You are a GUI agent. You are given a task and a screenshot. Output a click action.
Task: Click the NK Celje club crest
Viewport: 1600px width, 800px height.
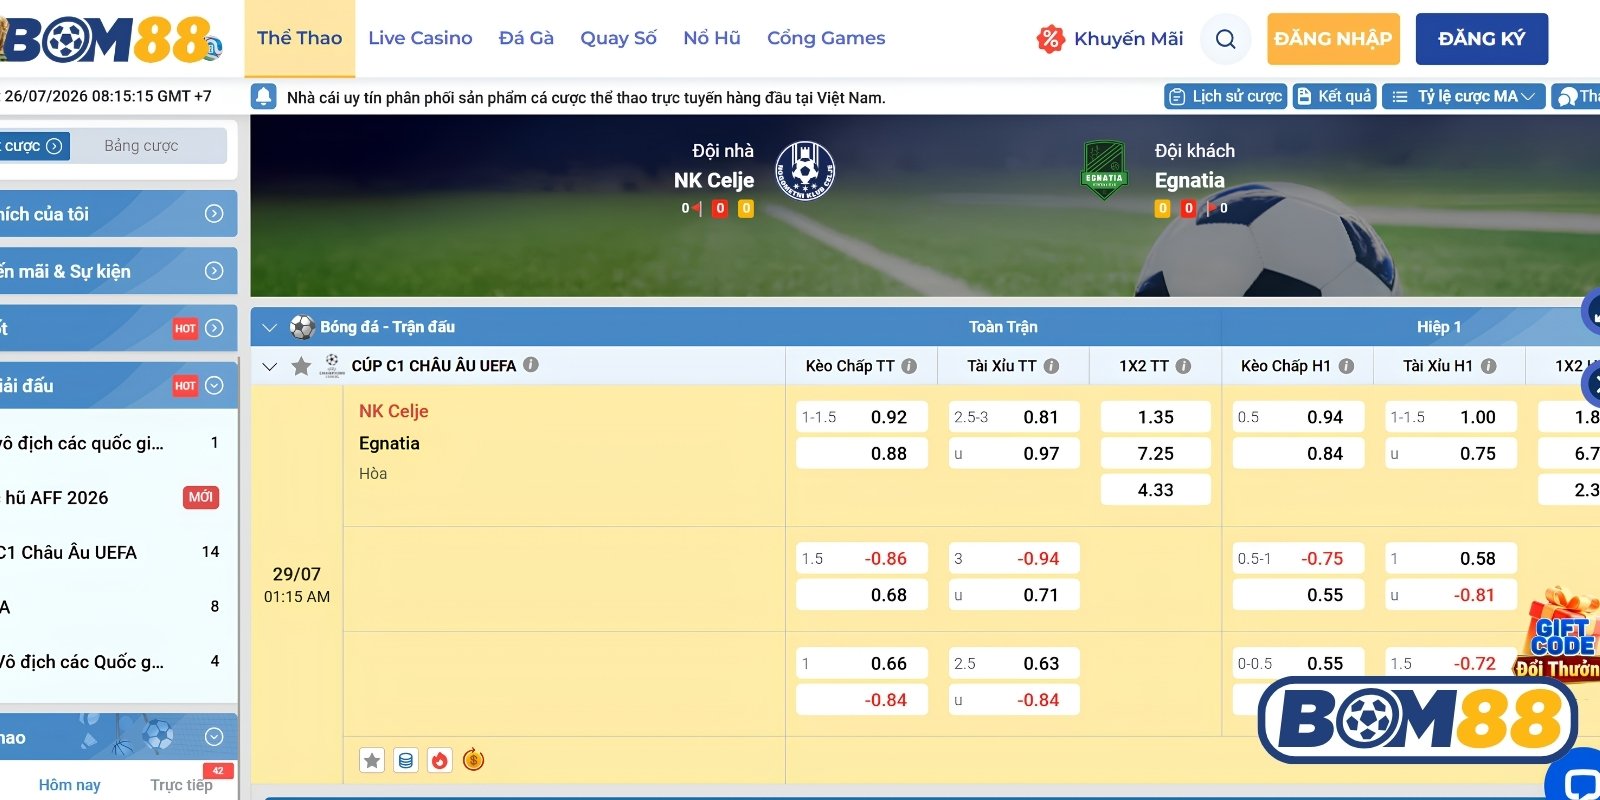(805, 170)
